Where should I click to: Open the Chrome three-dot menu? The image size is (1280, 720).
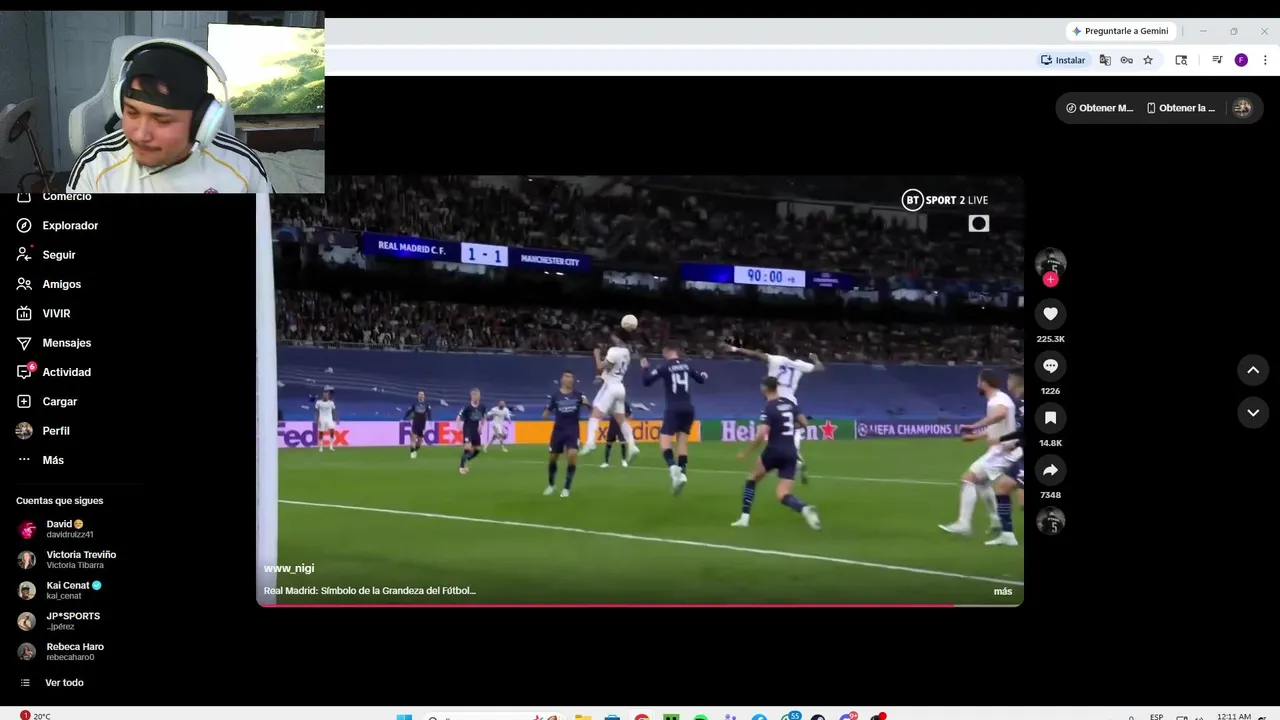1265,60
